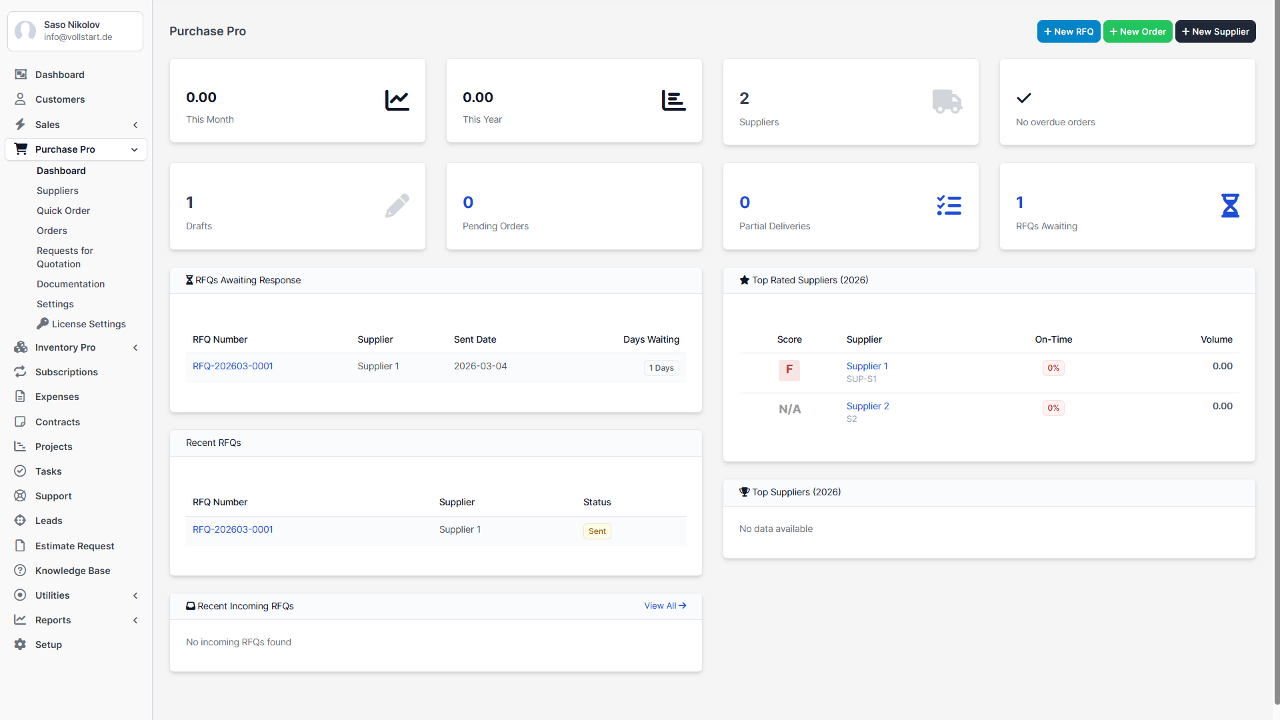Click the Suppliers truck icon
The image size is (1280, 720).
coord(948,101)
